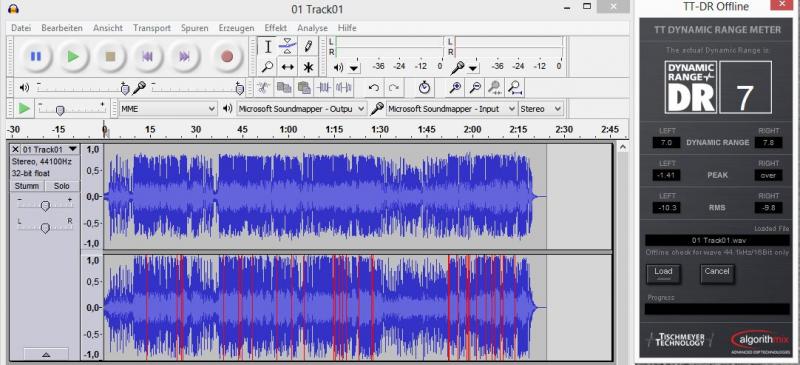Open the Bearbeiten menu
The height and width of the screenshot is (365, 800).
coord(62,28)
